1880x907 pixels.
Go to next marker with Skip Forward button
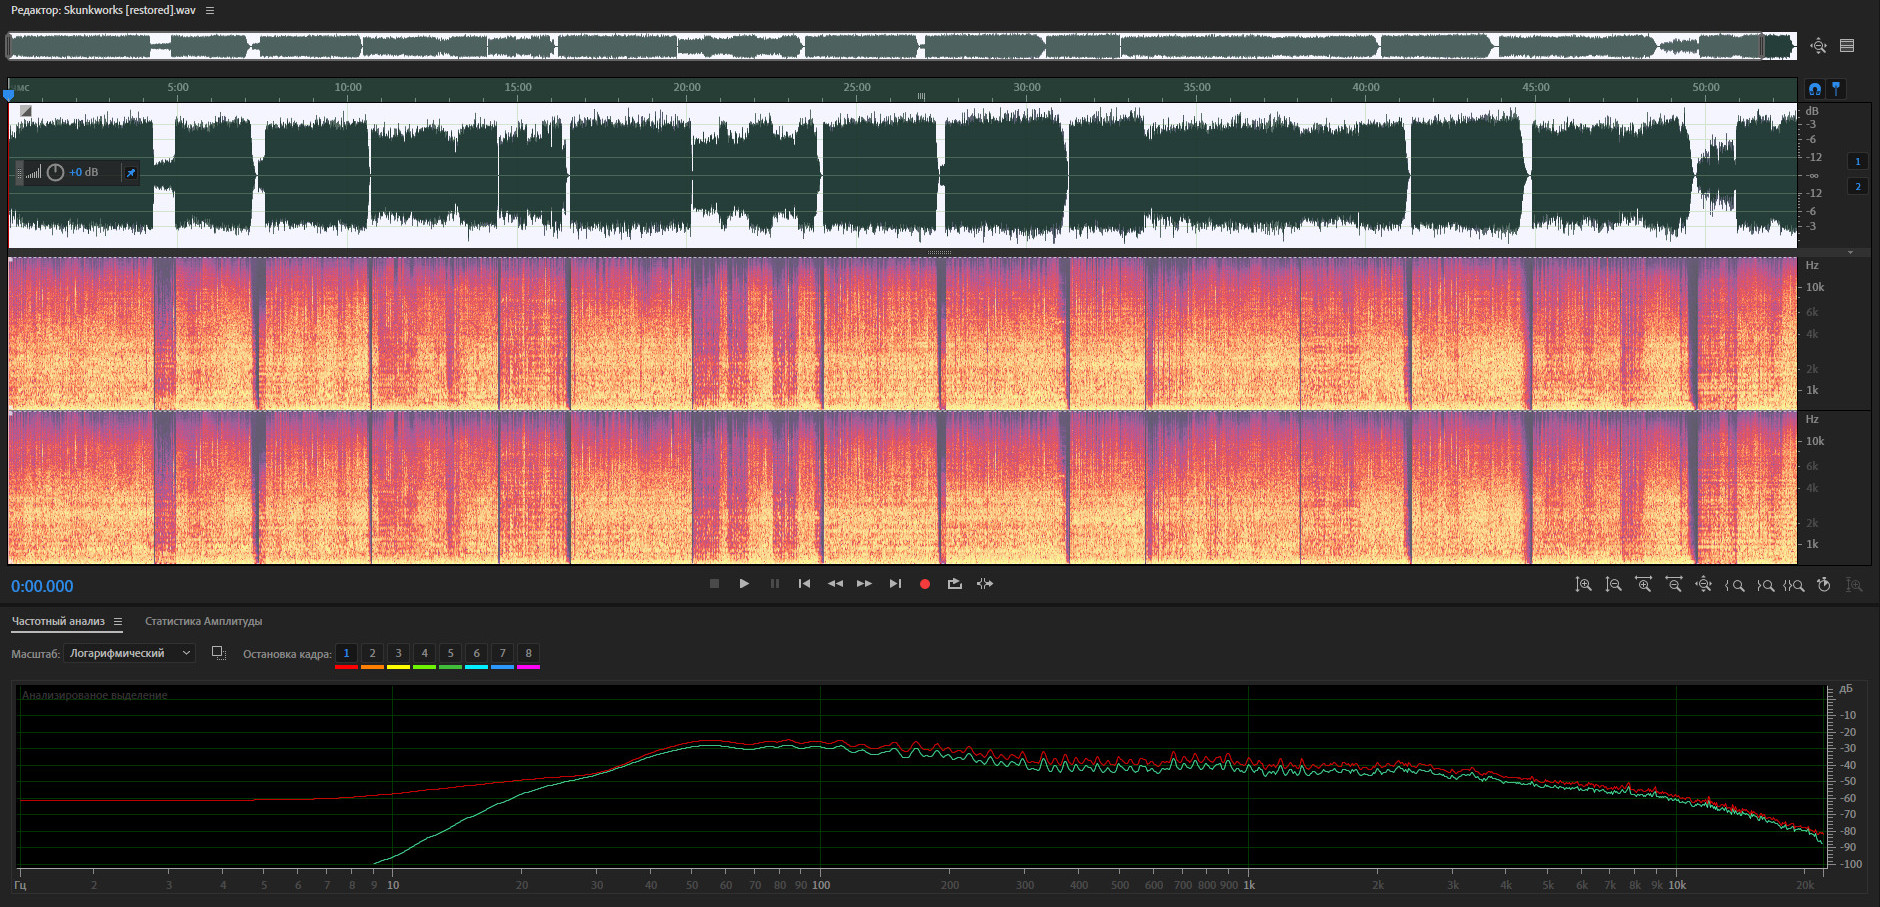(x=895, y=584)
